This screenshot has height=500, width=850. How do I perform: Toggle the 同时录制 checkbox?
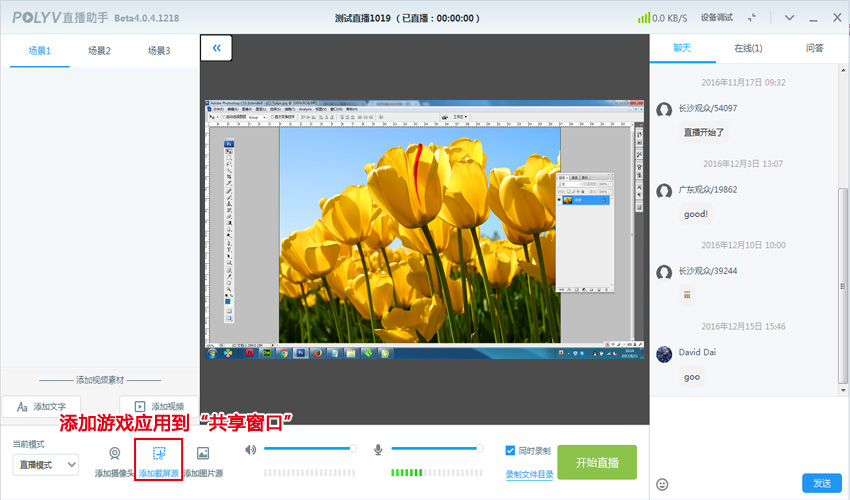pos(511,451)
